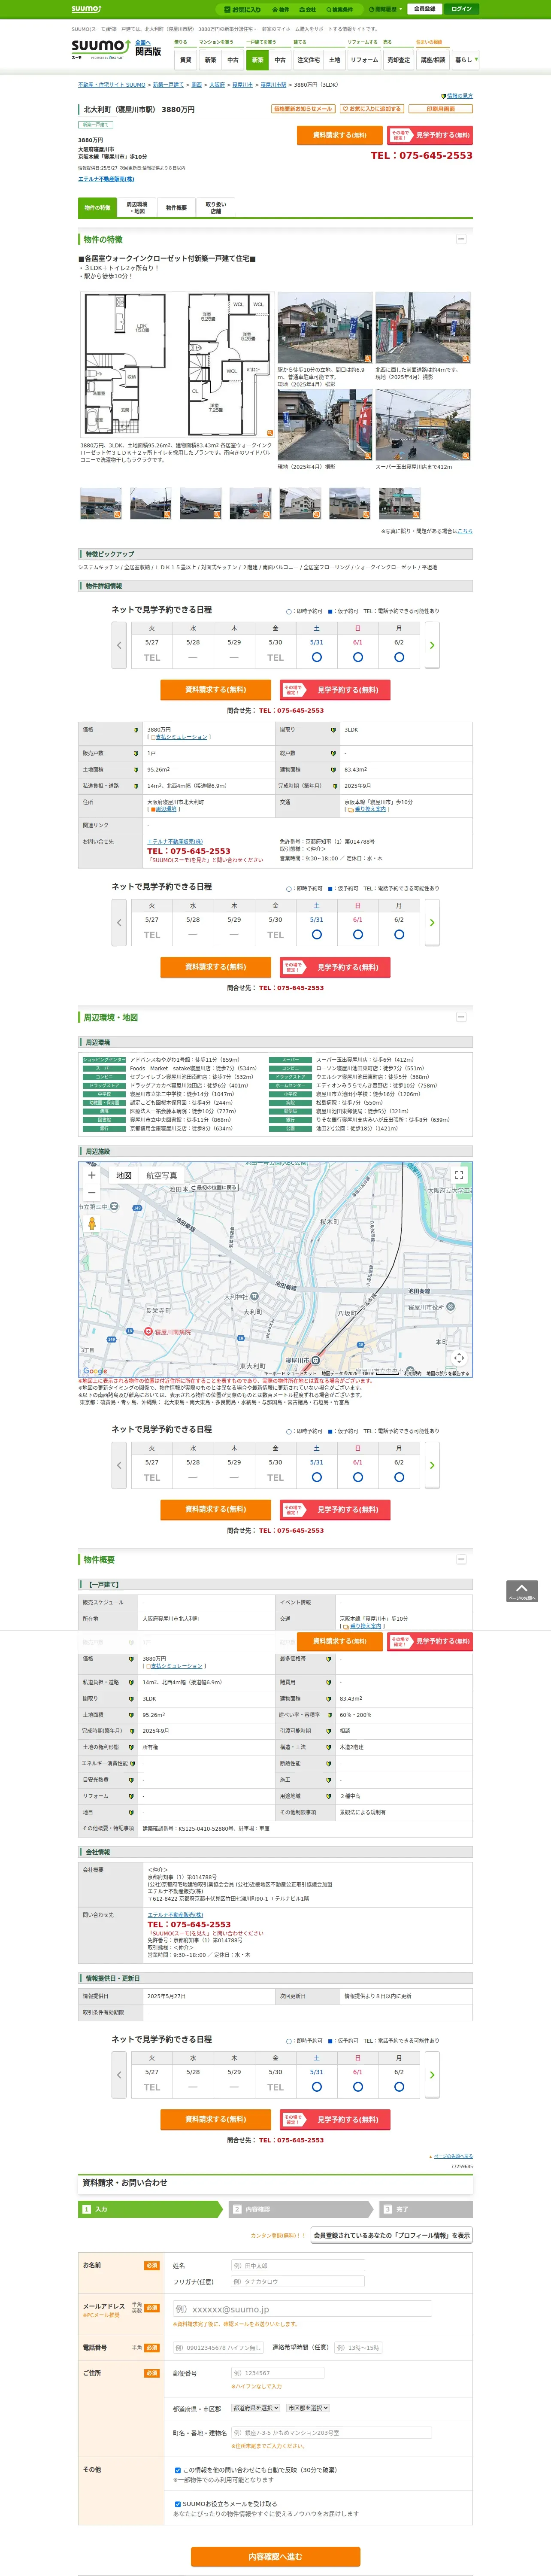The height and width of the screenshot is (2576, 551).
Task: Click the メールアドレス input field
Action: (x=302, y=2309)
